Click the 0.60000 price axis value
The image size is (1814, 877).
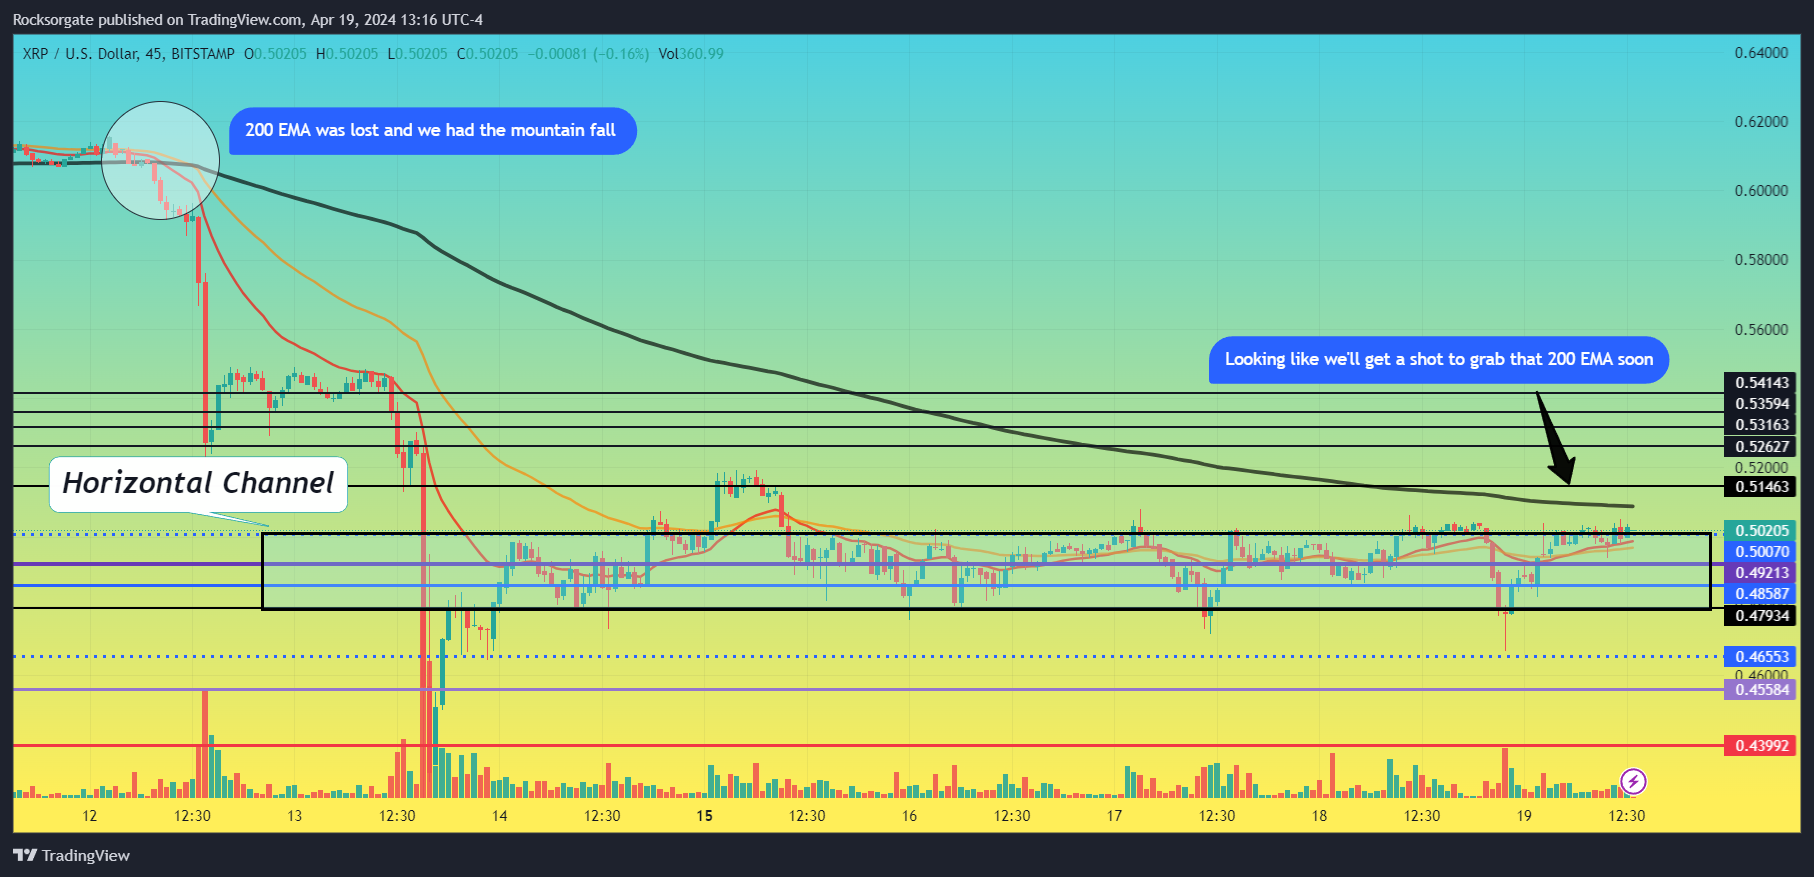point(1761,191)
